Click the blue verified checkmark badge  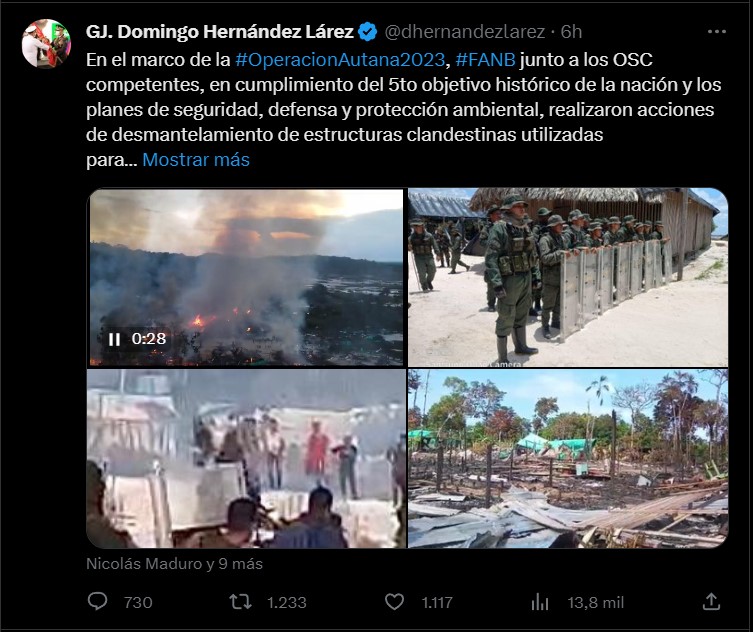click(367, 32)
